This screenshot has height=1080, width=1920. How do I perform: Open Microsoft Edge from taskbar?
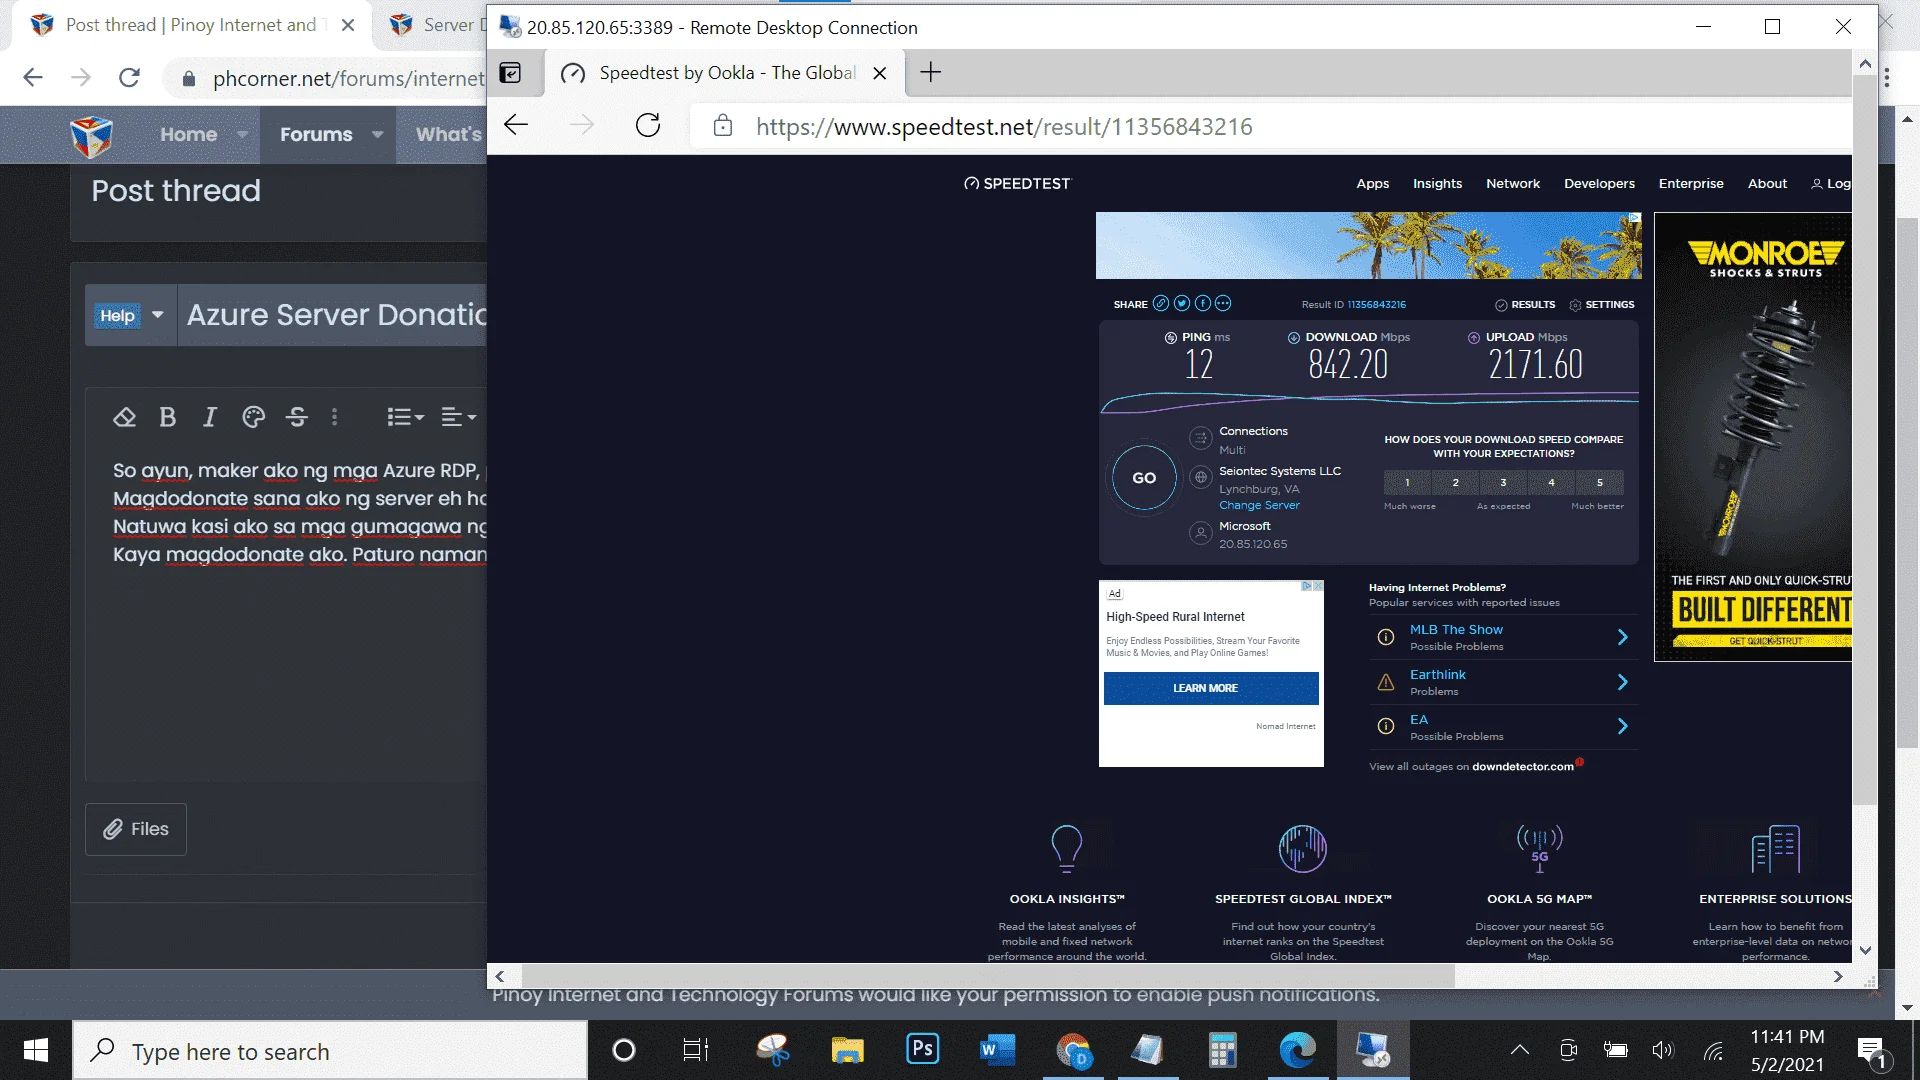point(1298,1050)
